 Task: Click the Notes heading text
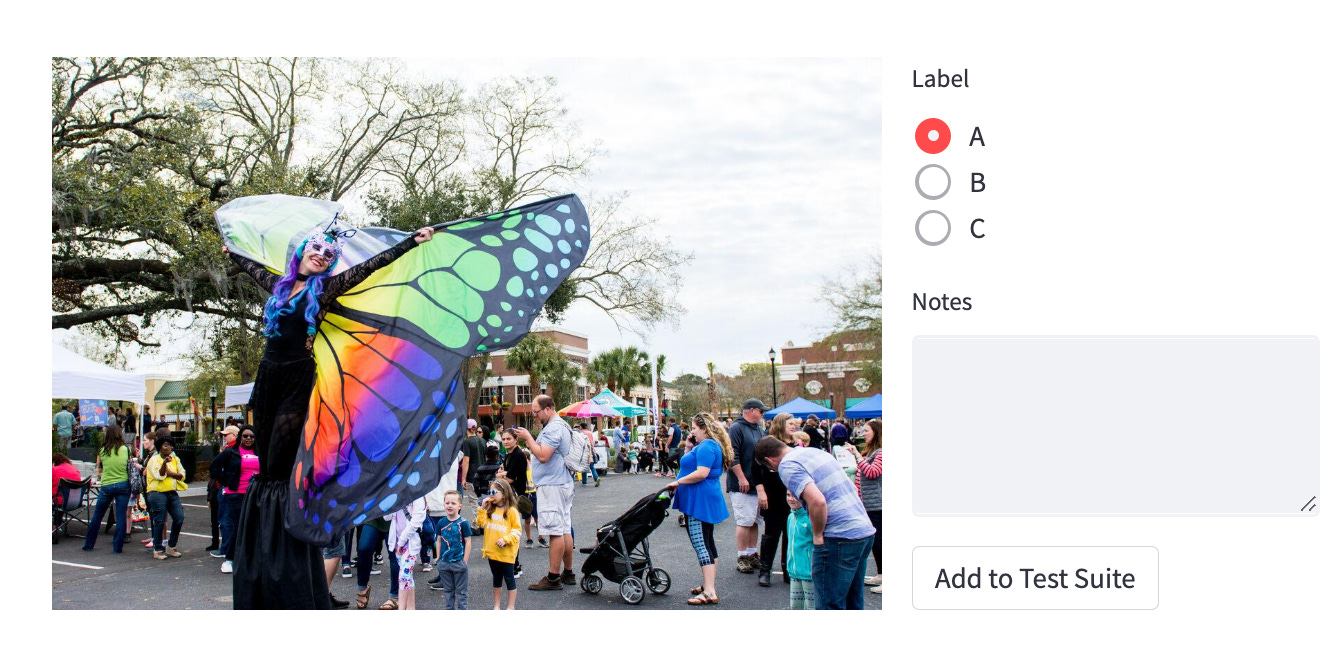coord(942,302)
